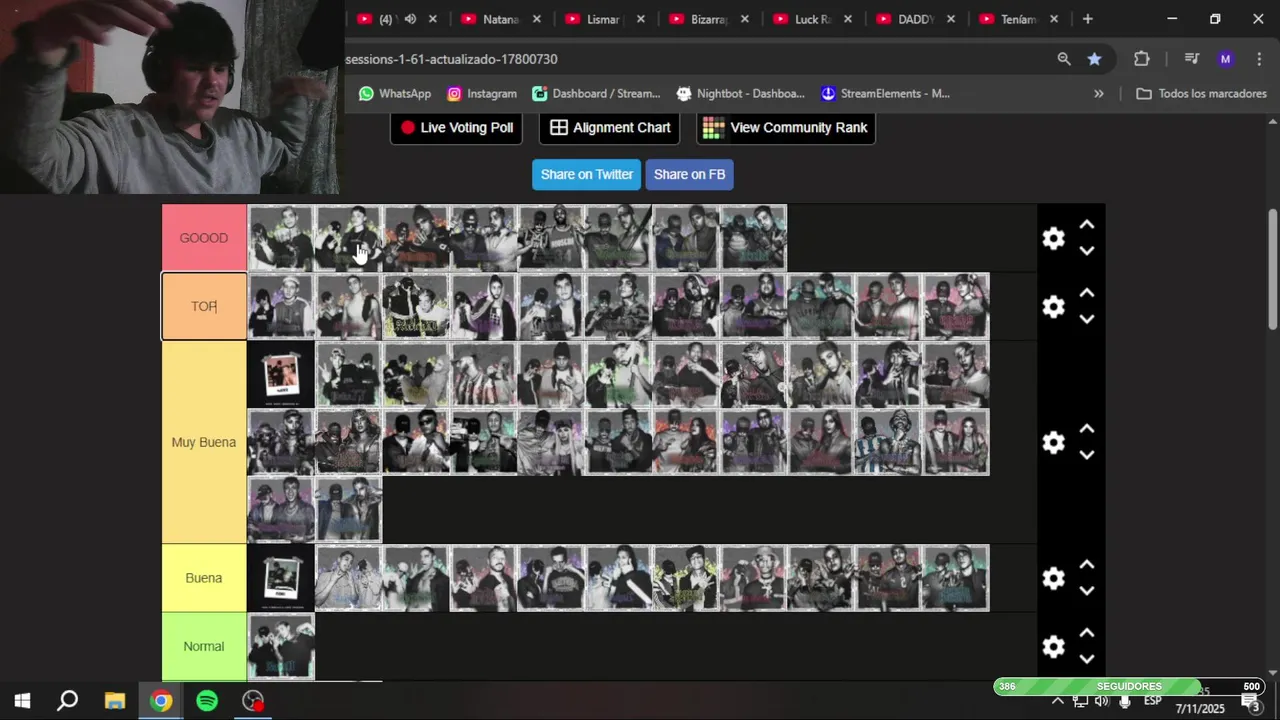
Task: Click the address bar URL text
Action: [x=451, y=59]
